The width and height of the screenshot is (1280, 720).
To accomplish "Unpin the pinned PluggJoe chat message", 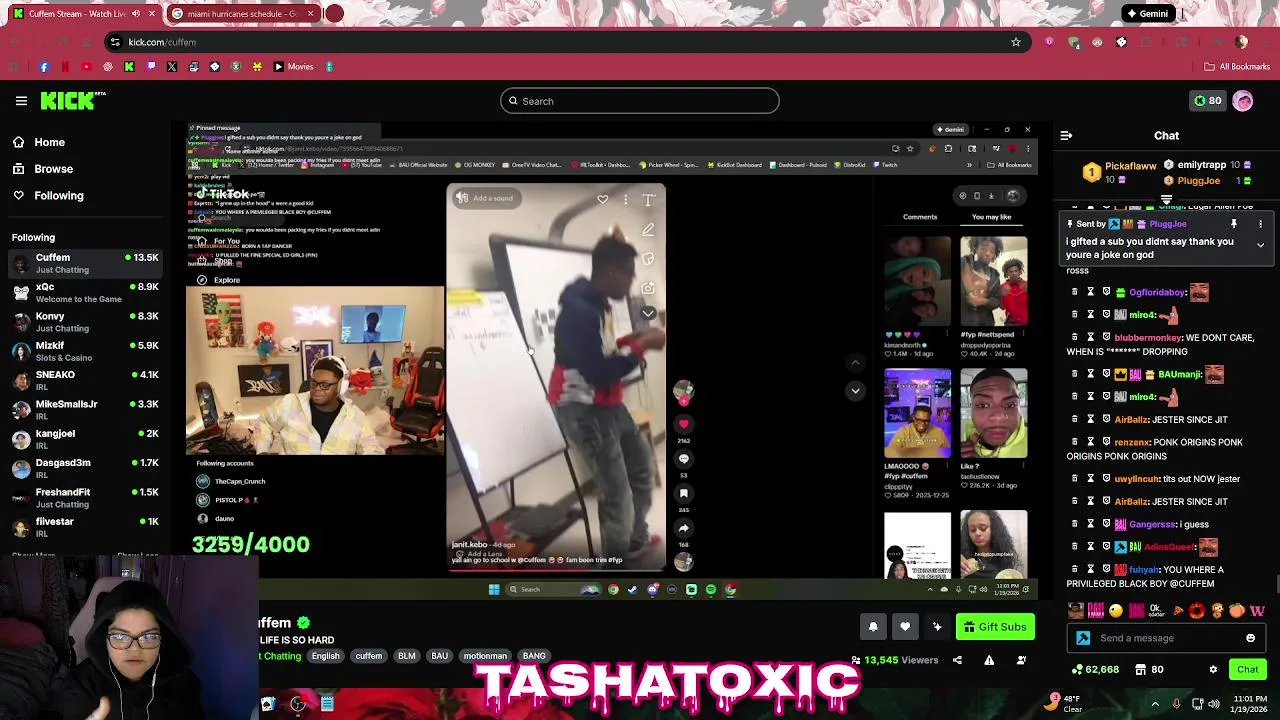I will coord(1234,224).
